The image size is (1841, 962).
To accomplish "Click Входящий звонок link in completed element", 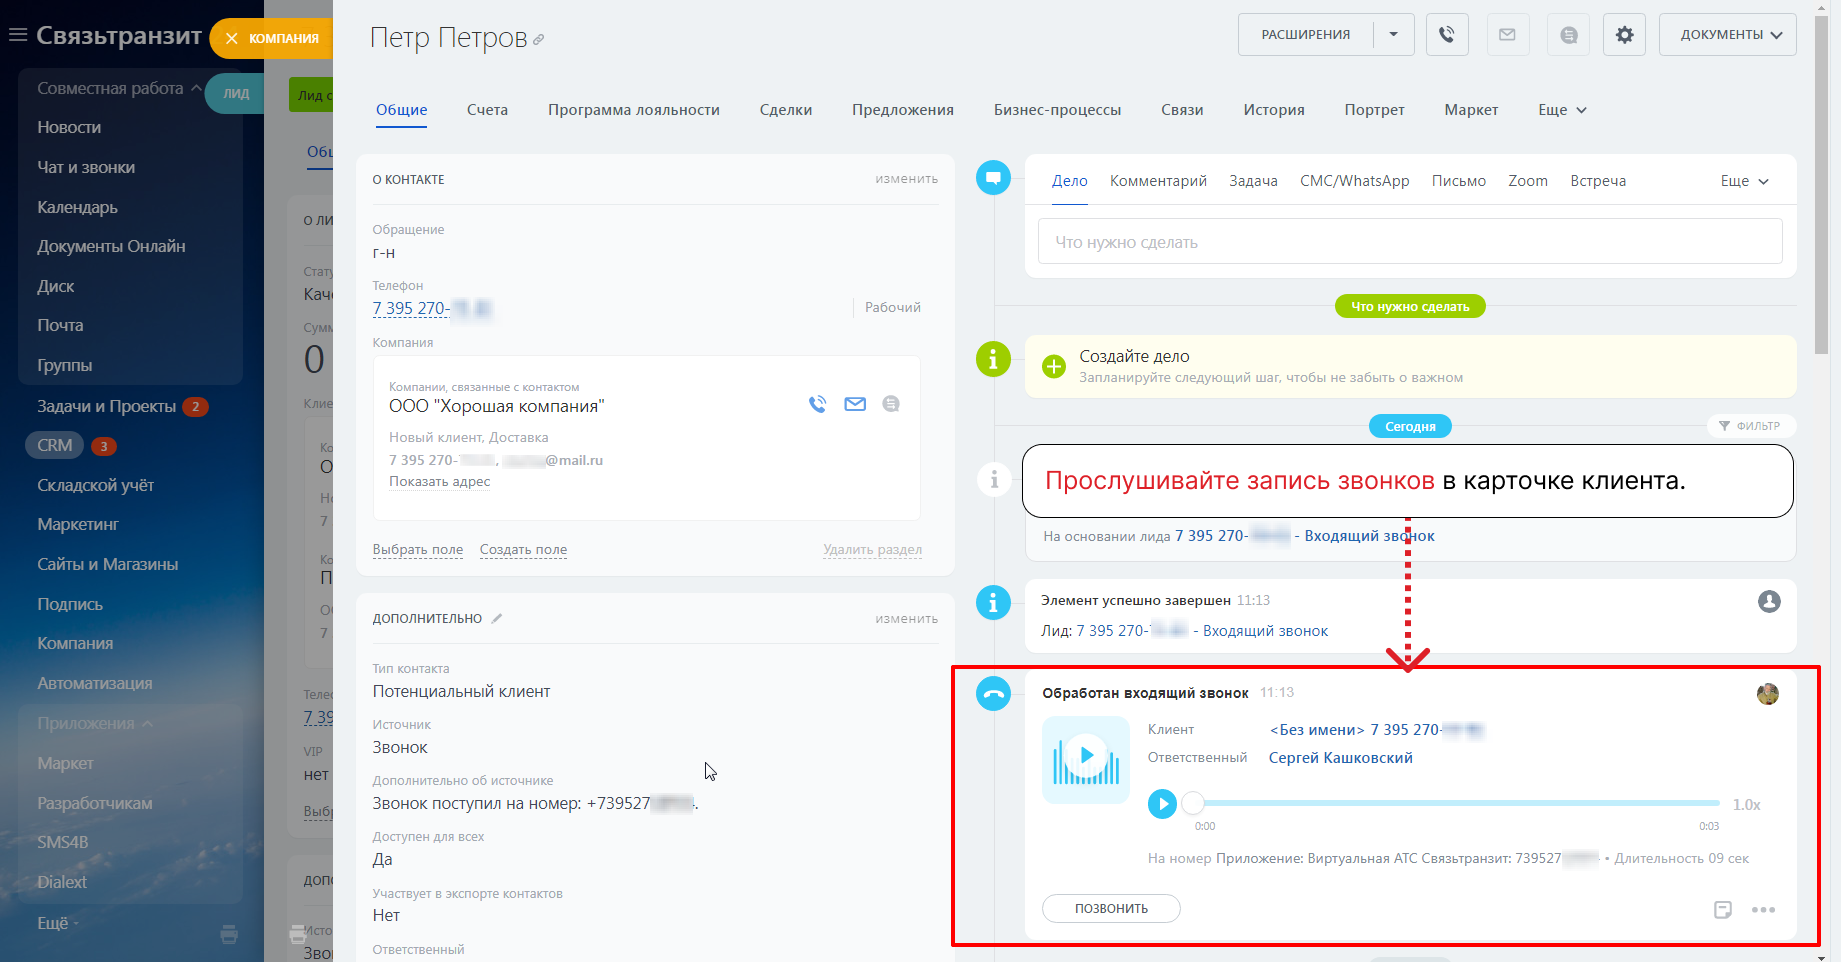I will 1266,631.
